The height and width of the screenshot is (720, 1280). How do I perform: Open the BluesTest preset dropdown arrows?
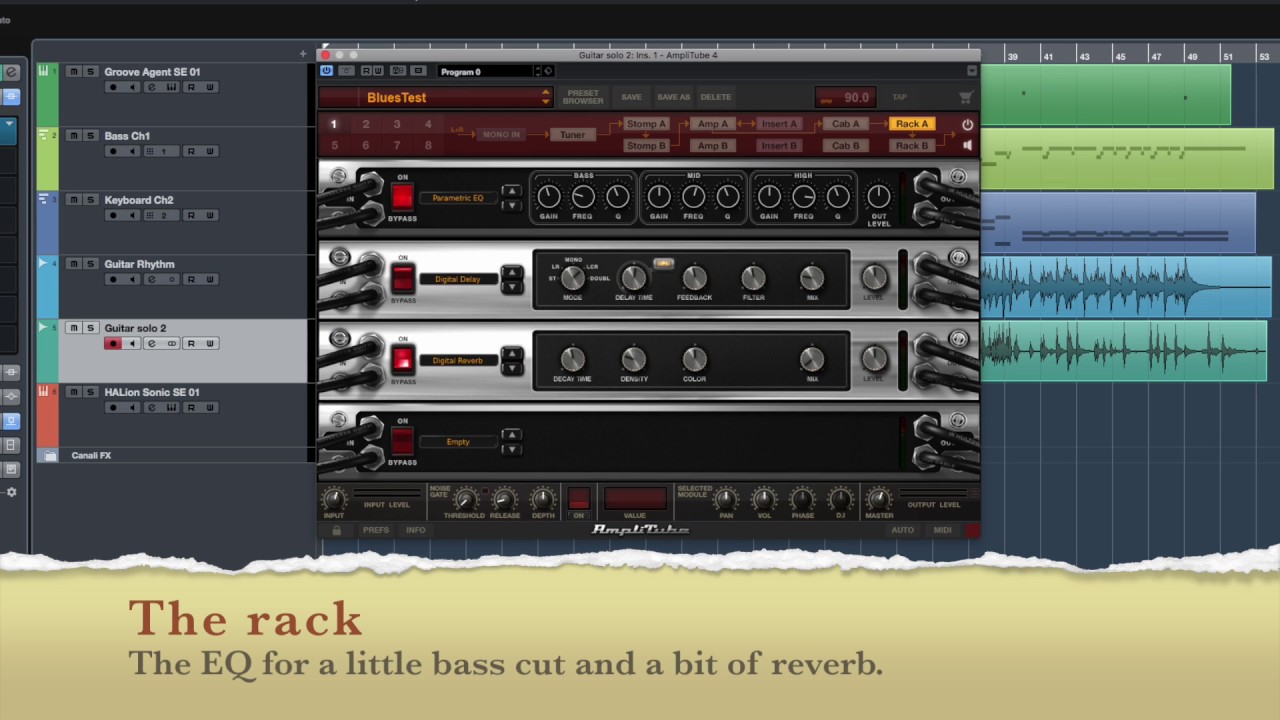546,97
